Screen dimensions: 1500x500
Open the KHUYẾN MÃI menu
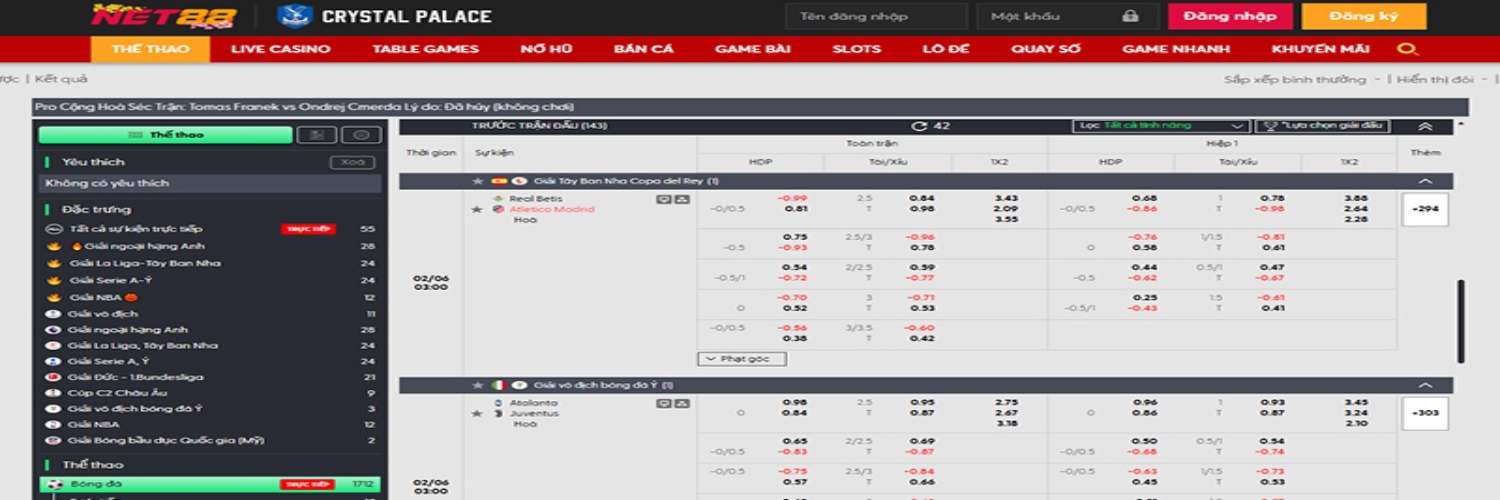1320,49
